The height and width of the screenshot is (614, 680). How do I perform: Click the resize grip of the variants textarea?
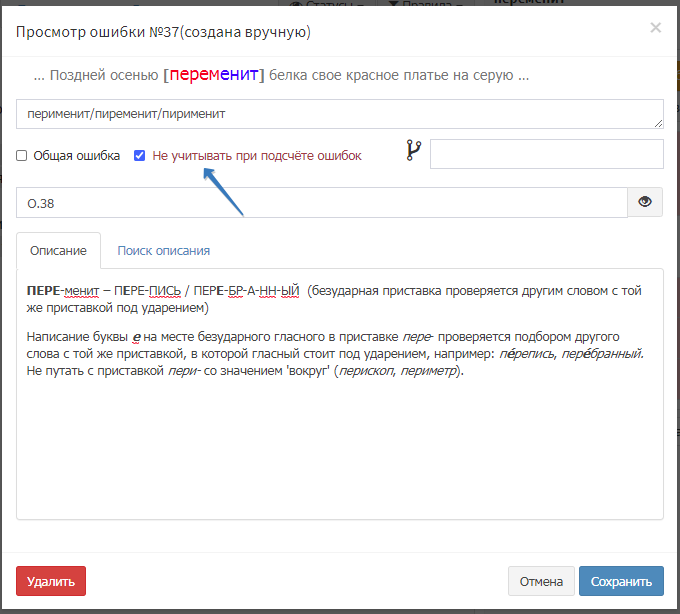coord(659,124)
